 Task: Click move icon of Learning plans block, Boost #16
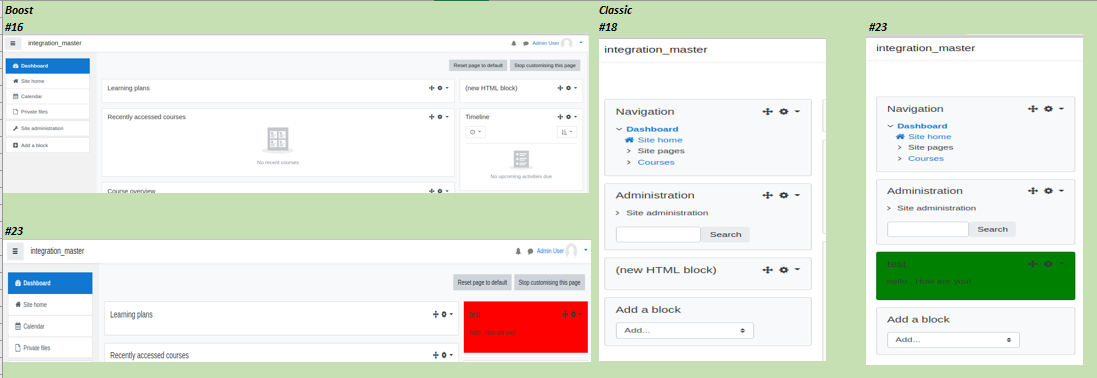tap(432, 88)
